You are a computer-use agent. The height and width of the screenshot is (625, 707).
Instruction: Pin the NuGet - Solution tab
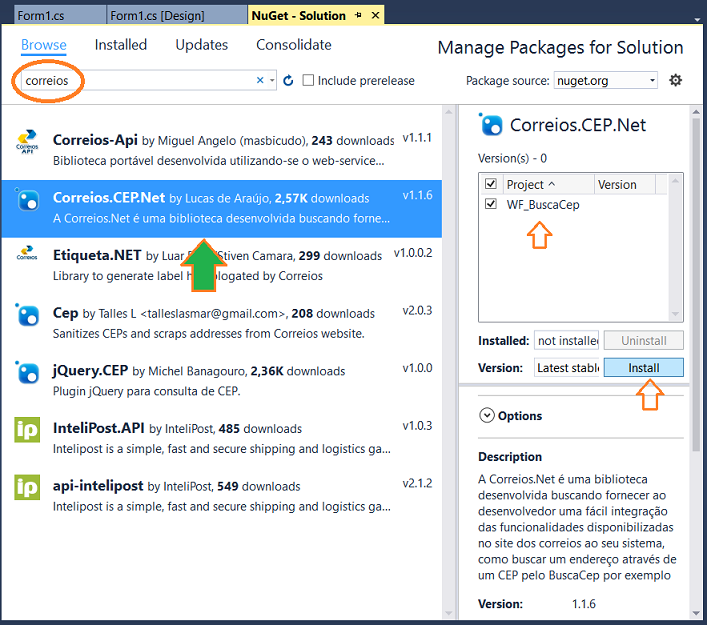pyautogui.click(x=358, y=15)
